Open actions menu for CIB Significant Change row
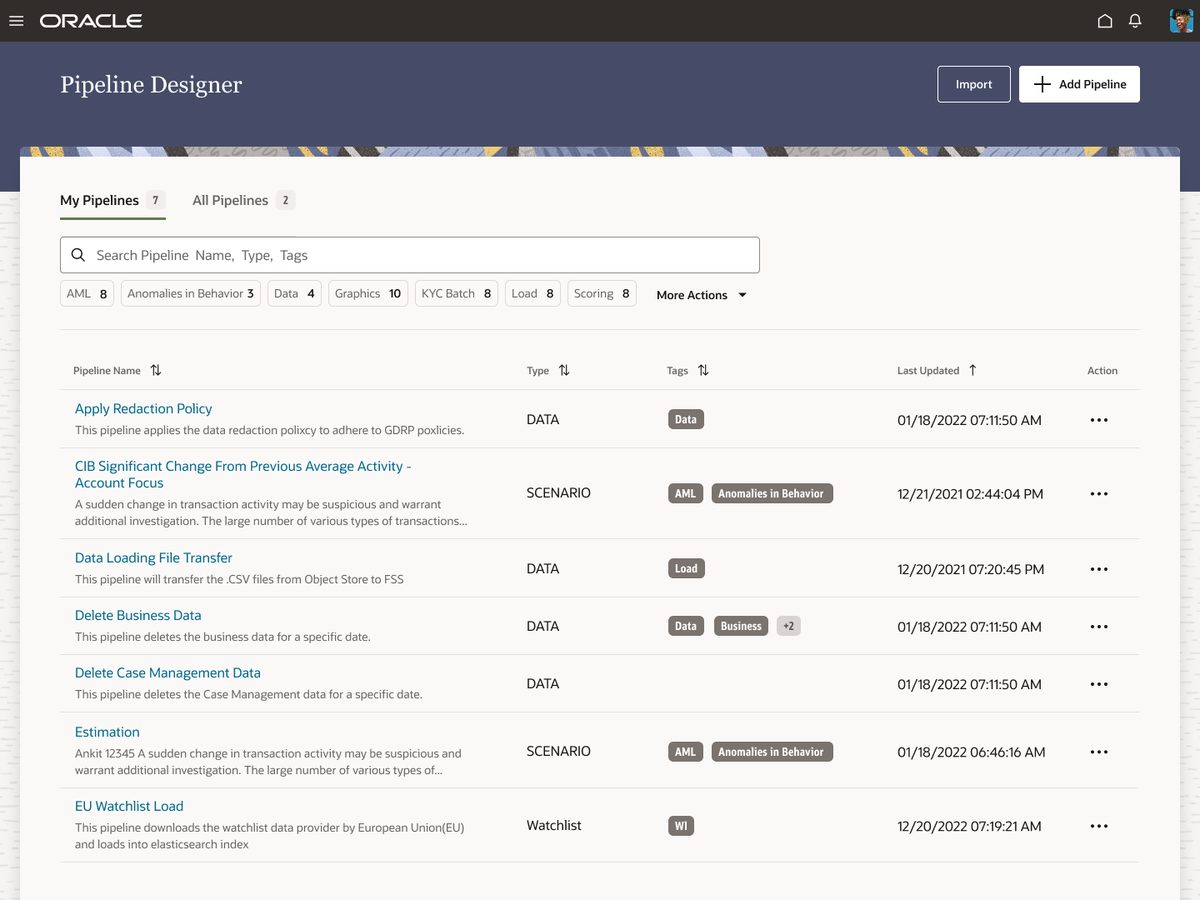Viewport: 1200px width, 900px height. coord(1099,494)
